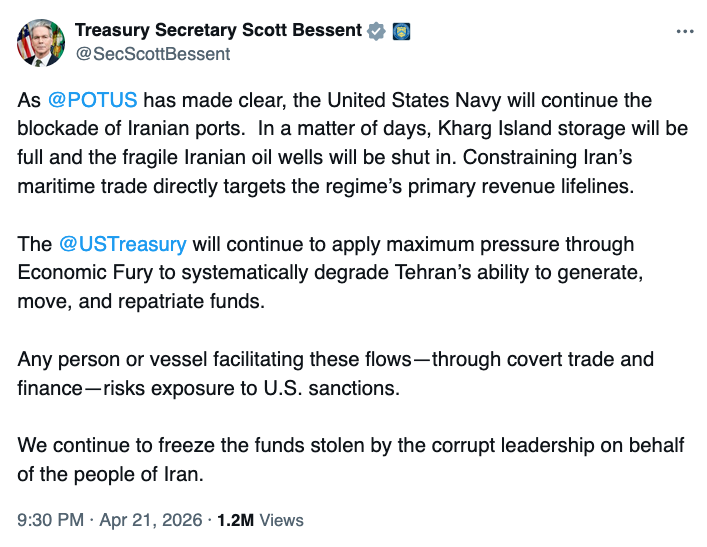This screenshot has height=547, width=707.
Task: Open the "Treasury Secretary Scott Bessent" display name
Action: [217, 30]
